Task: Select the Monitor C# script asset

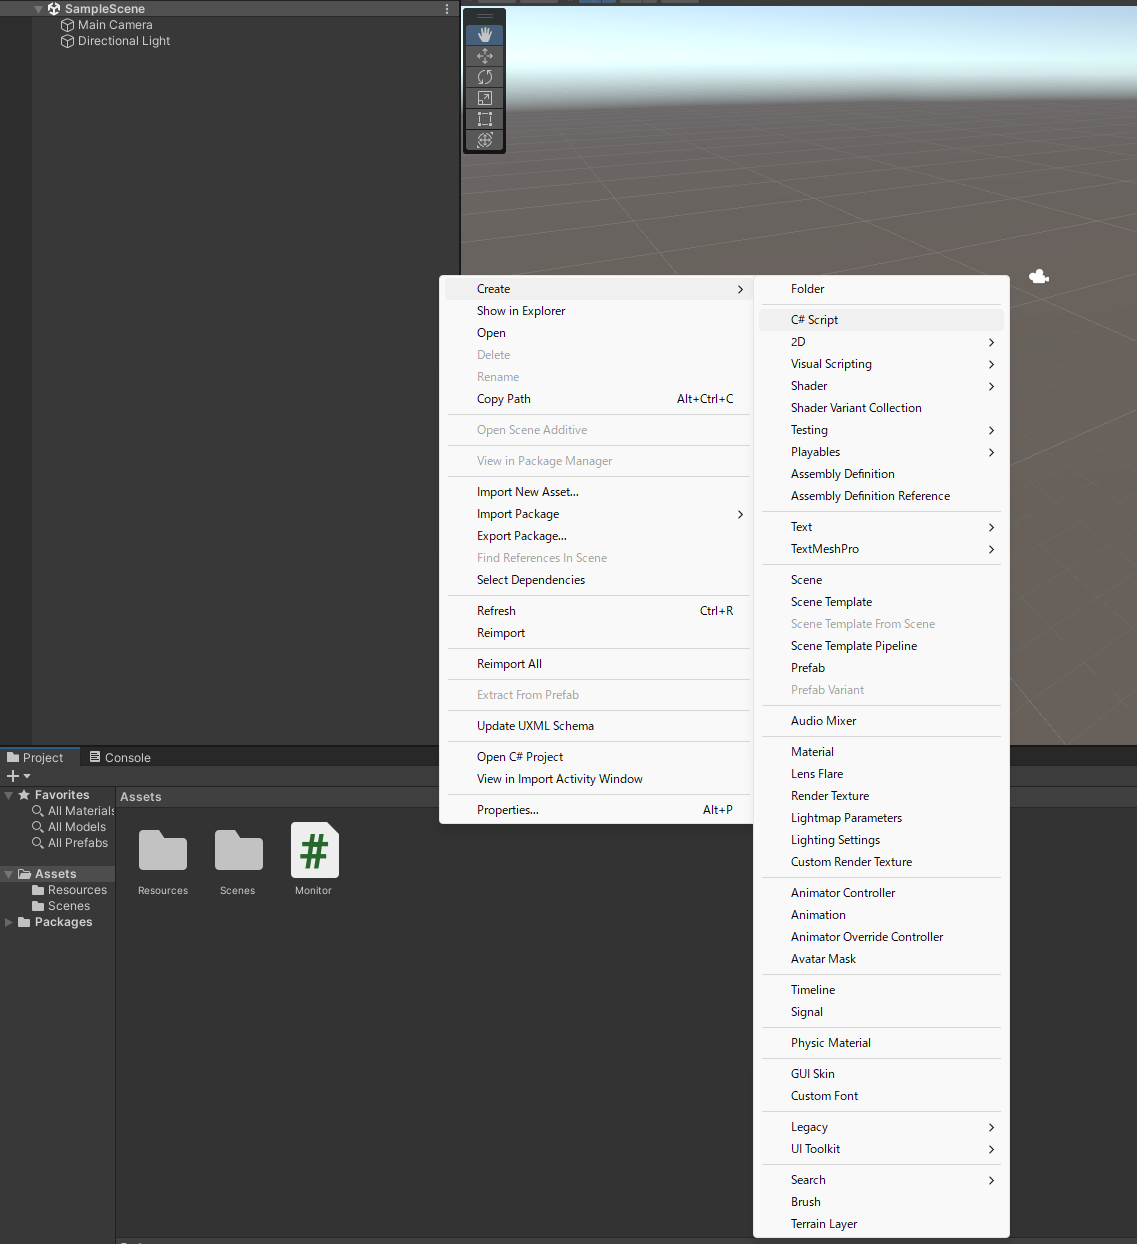Action: [314, 859]
